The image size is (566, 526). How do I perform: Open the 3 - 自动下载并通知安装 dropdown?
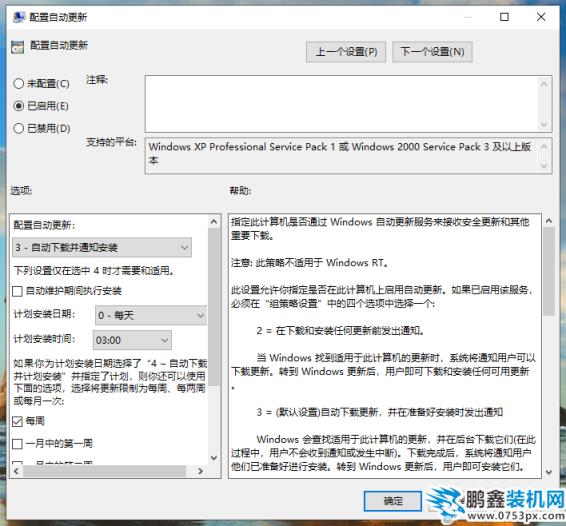(102, 247)
